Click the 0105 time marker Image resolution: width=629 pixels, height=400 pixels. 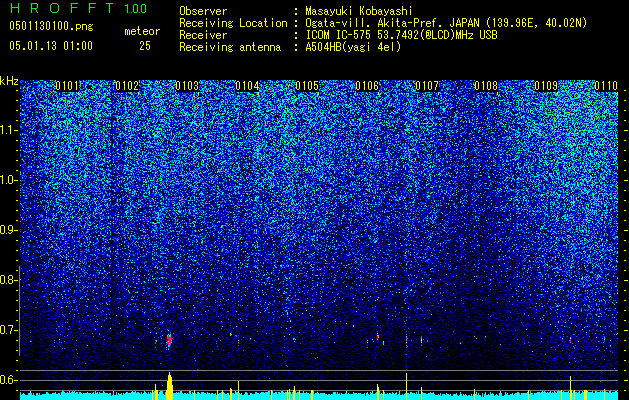pos(307,86)
